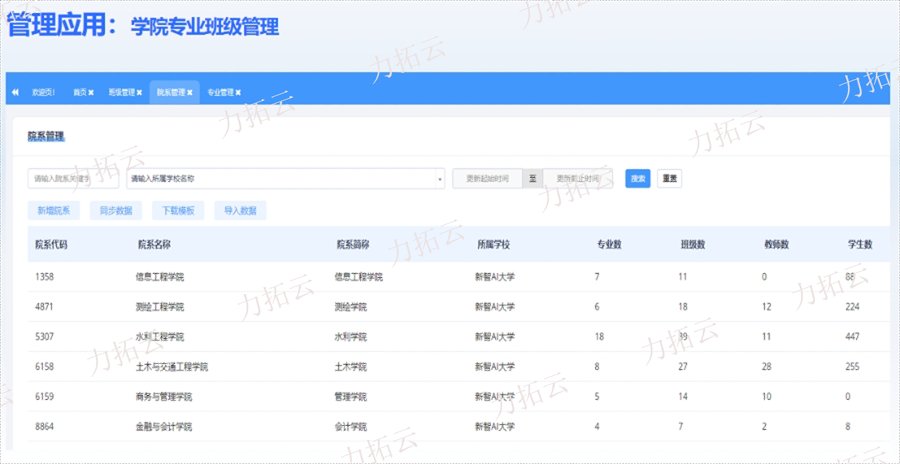Viewport: 900px width, 464px height.
Task: Pick the update end time field
Action: point(577,179)
